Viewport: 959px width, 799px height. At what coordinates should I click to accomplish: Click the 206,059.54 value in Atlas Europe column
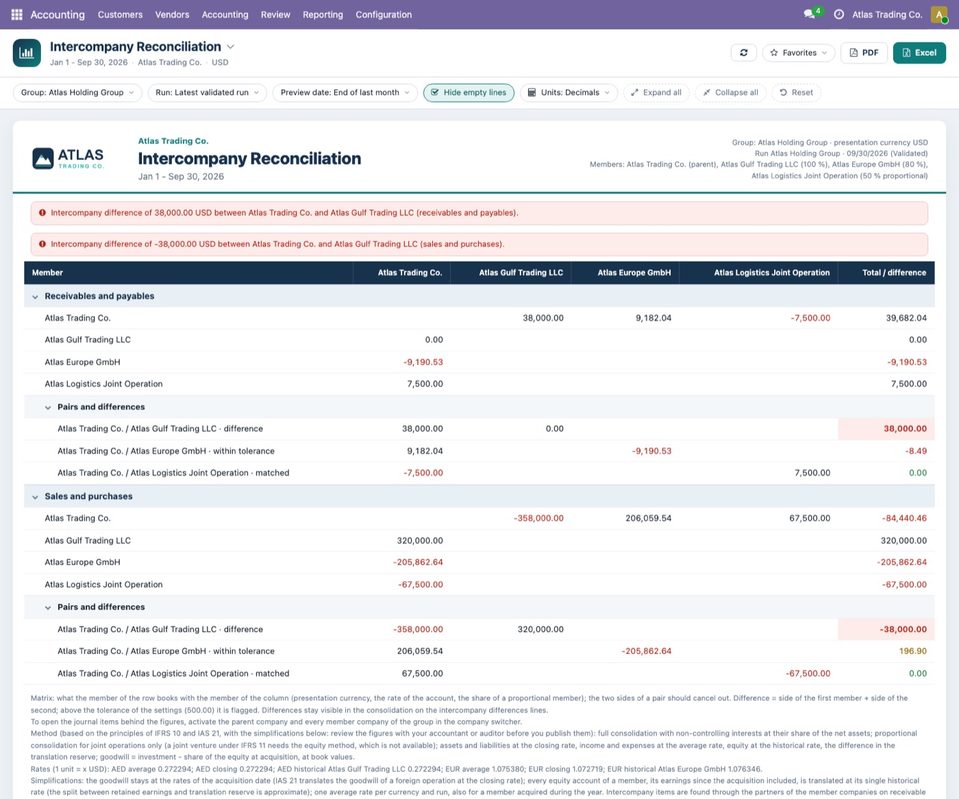click(648, 518)
